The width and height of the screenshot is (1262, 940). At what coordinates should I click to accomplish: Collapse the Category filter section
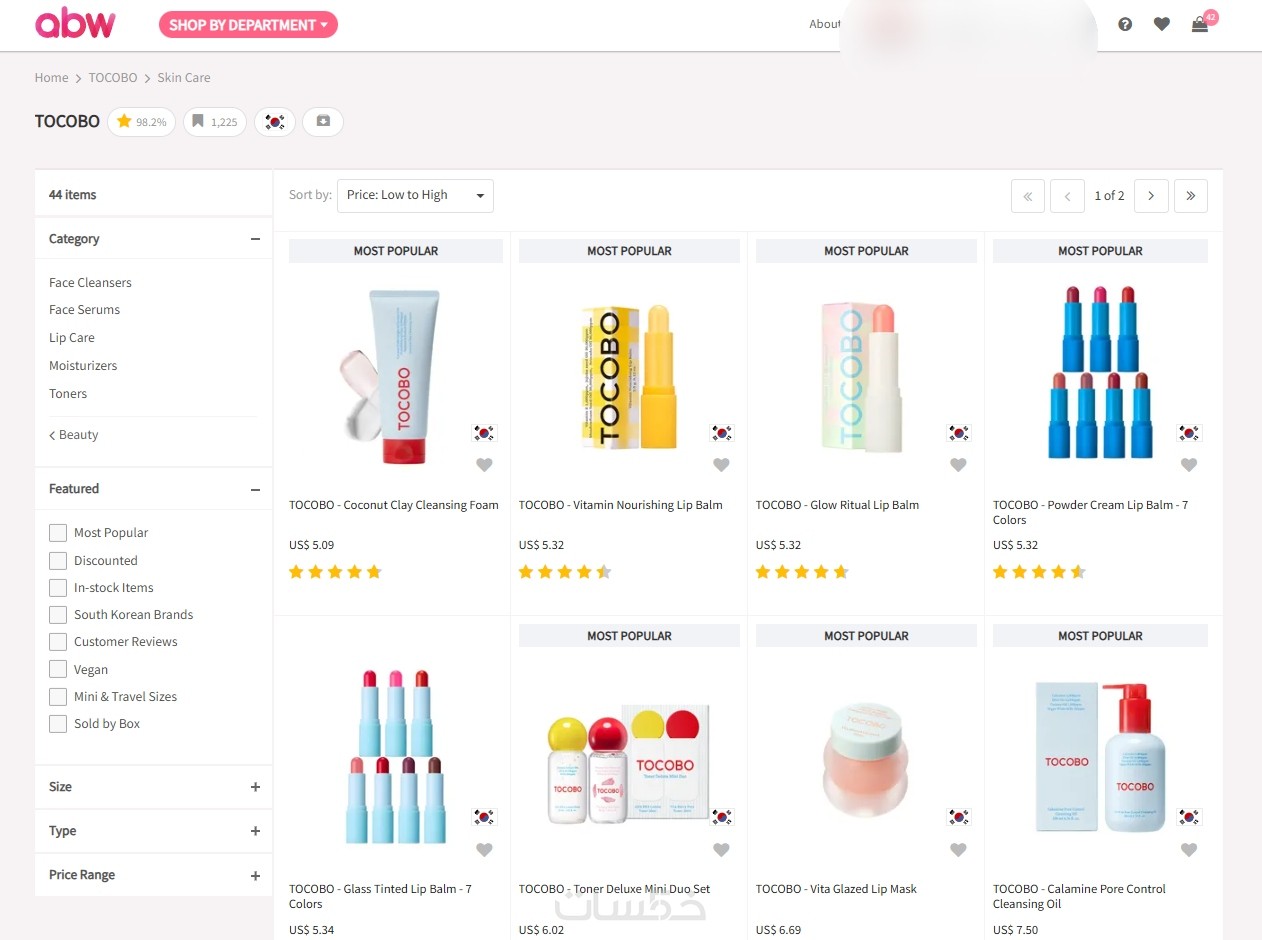tap(255, 239)
